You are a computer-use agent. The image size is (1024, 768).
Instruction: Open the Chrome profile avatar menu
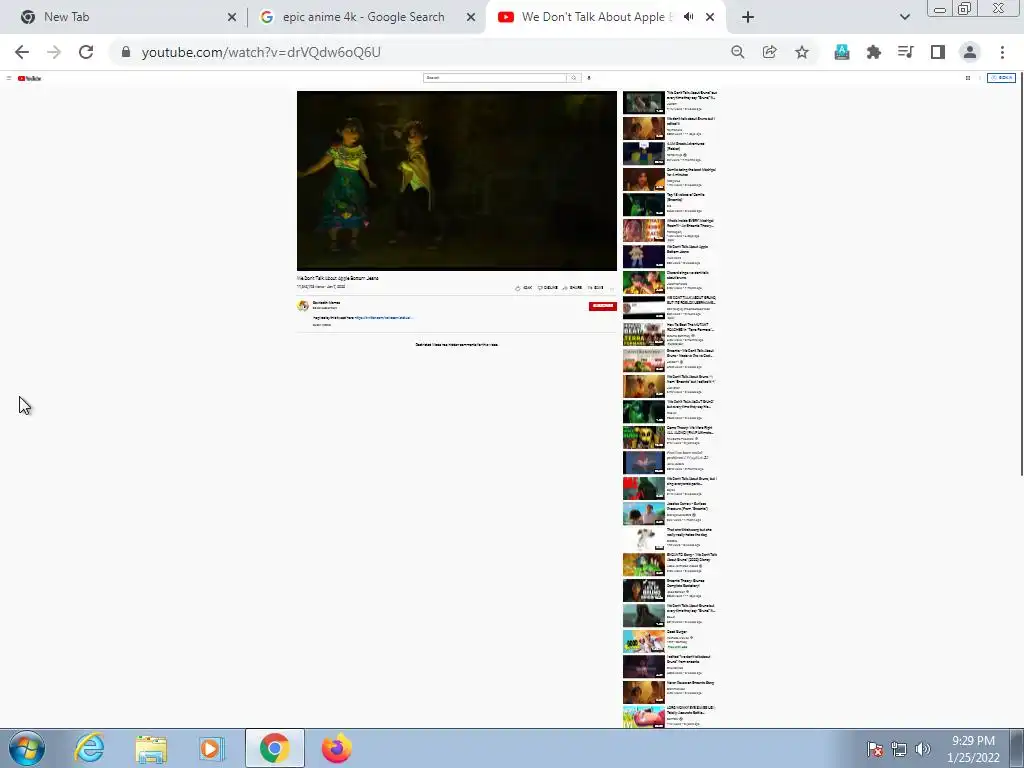[970, 52]
